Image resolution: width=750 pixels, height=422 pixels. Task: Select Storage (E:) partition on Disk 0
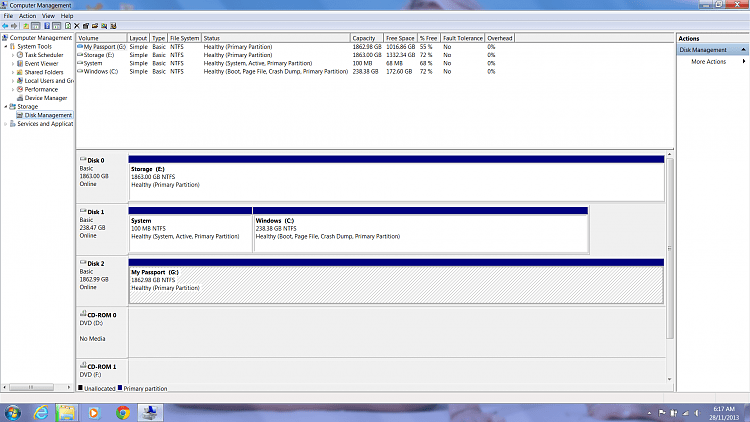click(396, 178)
